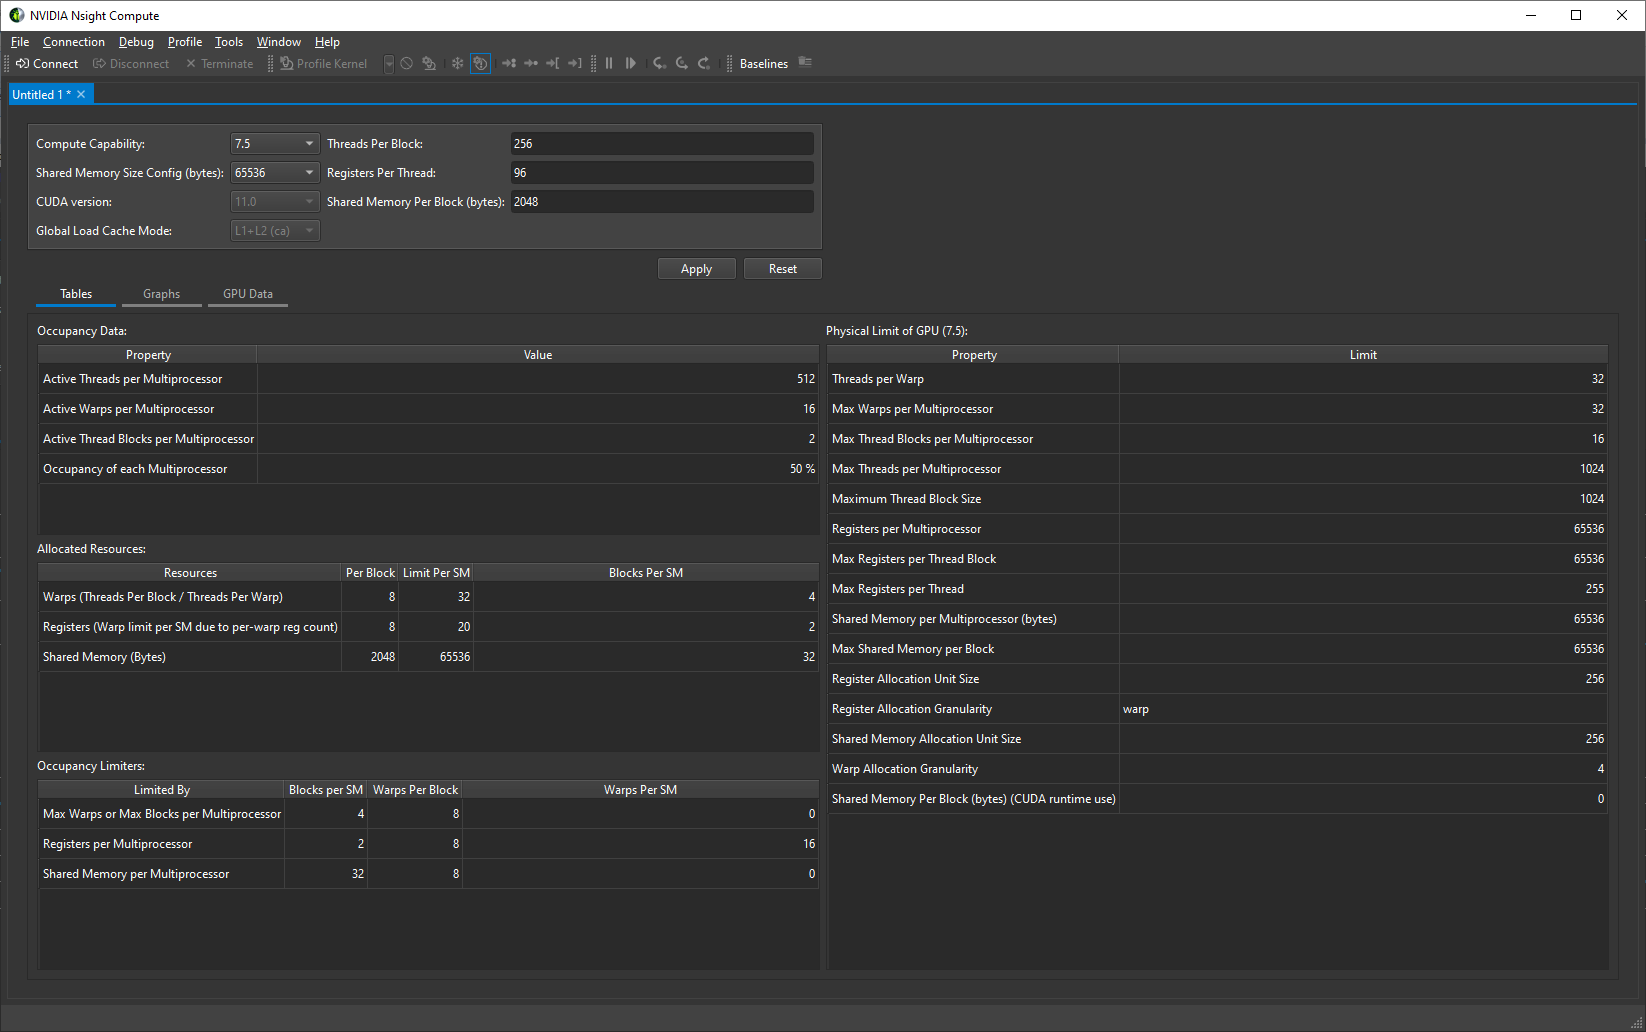Click the first run-to-next arrow icon
The width and height of the screenshot is (1646, 1032).
(x=509, y=63)
